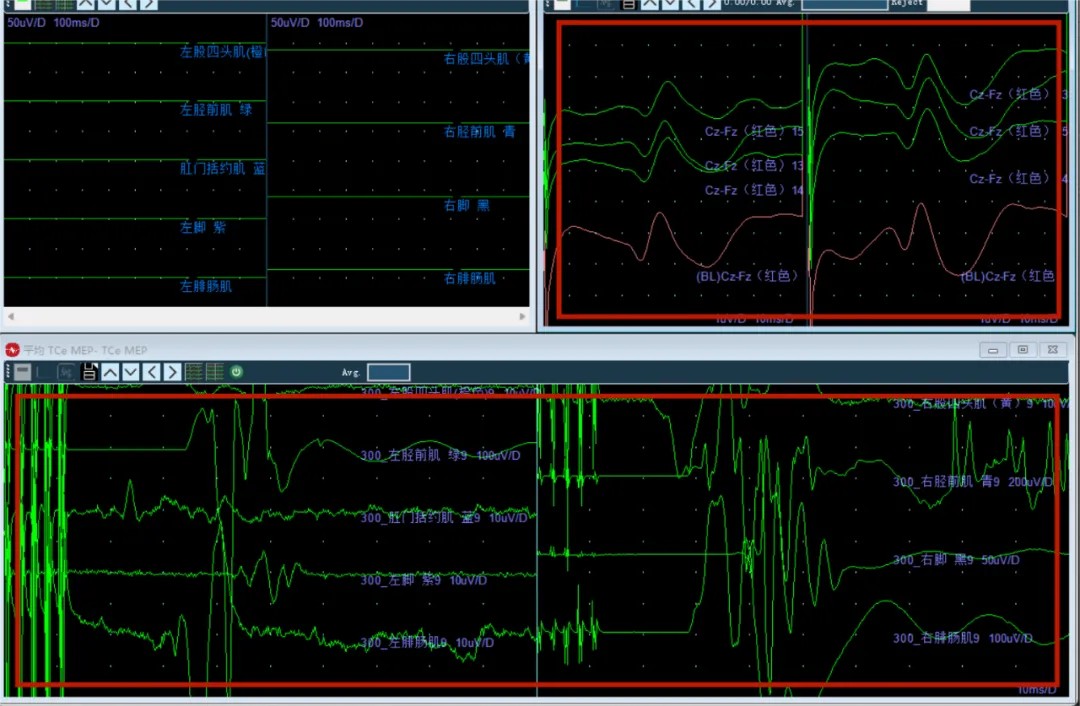Screen dimensions: 1080x706
Task: Click the save disk icon in TCe MEP toolbar
Action: pyautogui.click(x=89, y=372)
